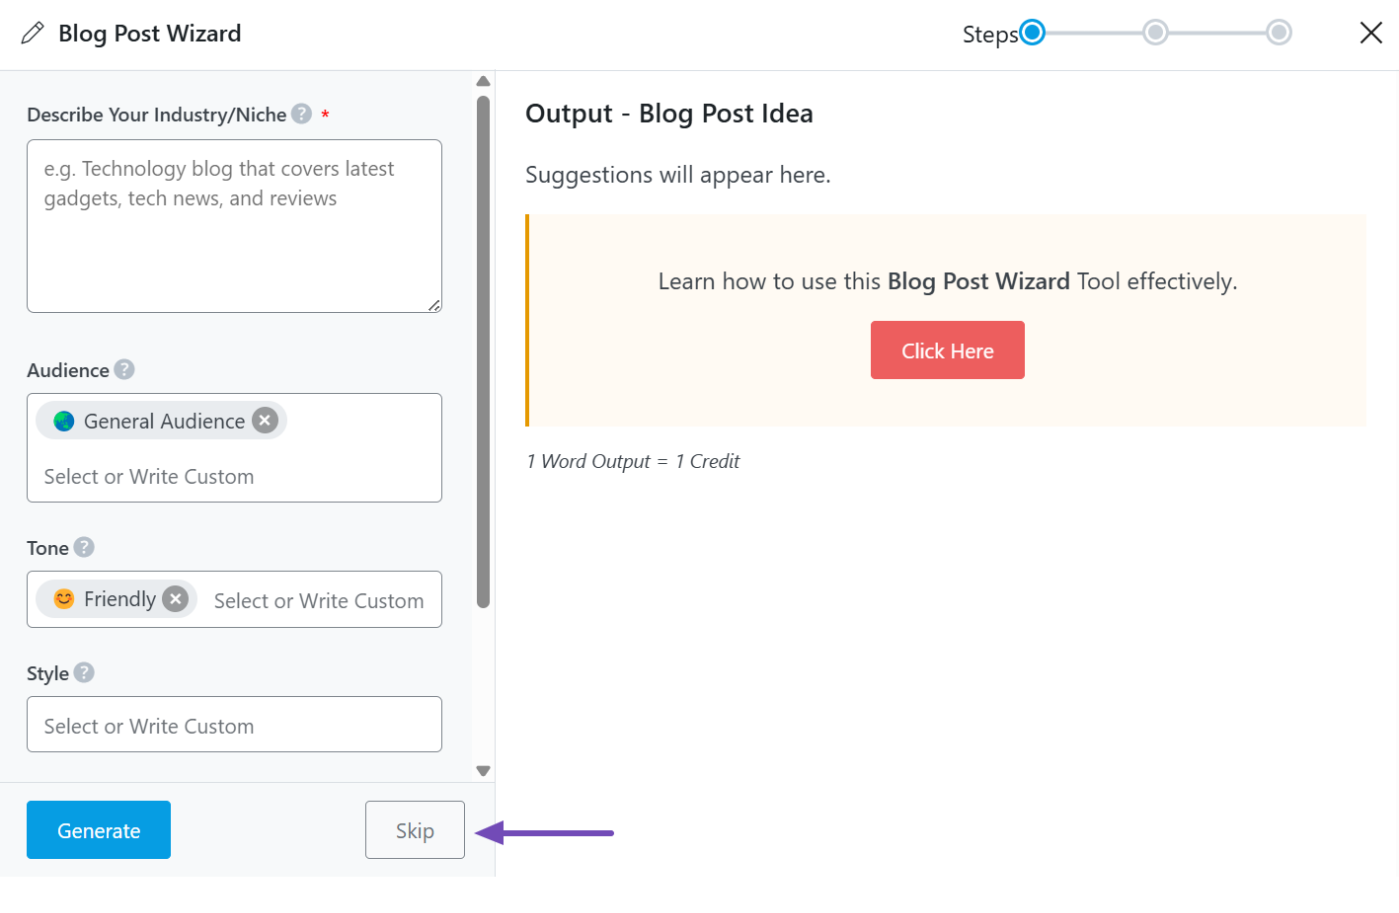Click the scroll down arrow in form panel
Screen dimensions: 1399x913
pyautogui.click(x=483, y=771)
